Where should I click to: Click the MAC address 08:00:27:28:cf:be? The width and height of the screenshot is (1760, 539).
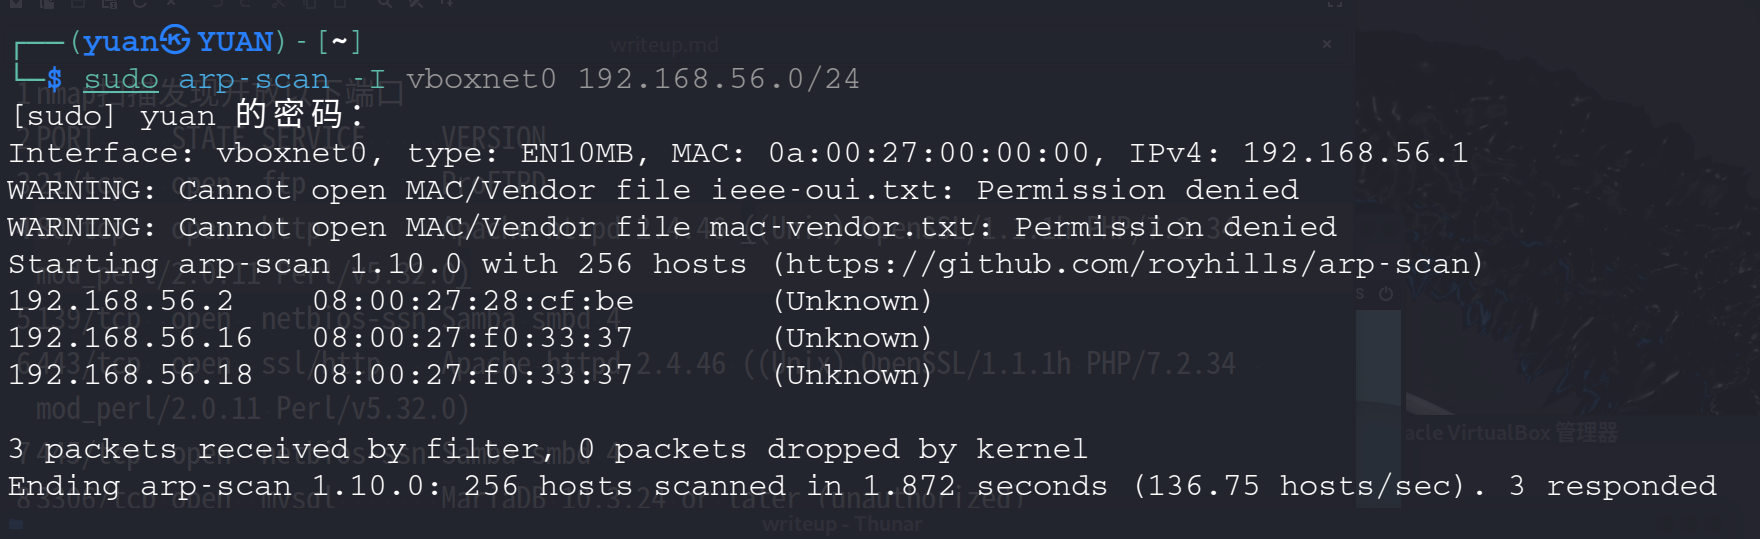click(473, 301)
